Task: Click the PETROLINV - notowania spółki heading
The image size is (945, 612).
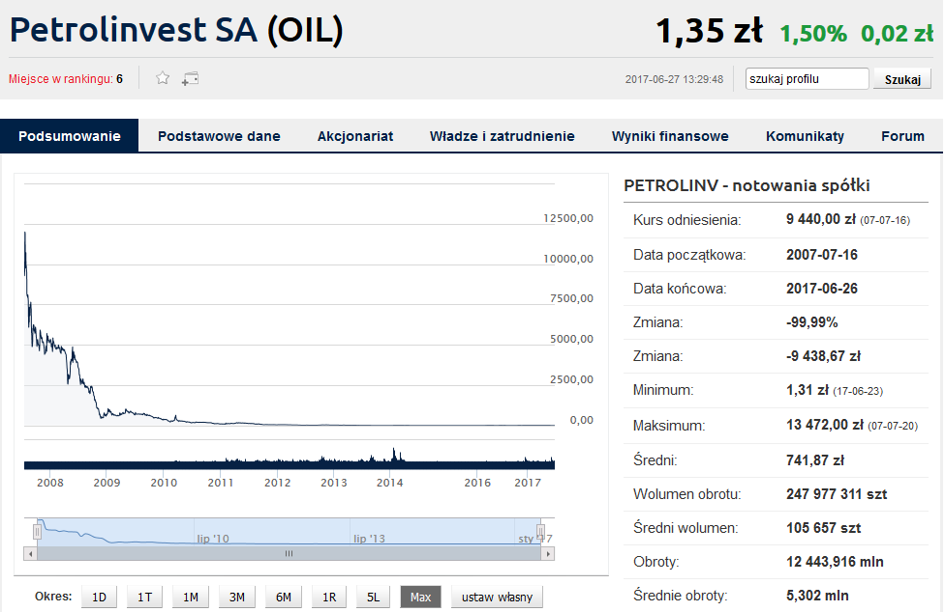Action: pos(747,185)
